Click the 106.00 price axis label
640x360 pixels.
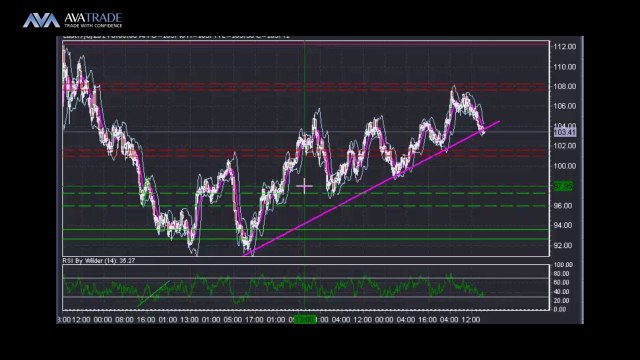pyautogui.click(x=564, y=106)
